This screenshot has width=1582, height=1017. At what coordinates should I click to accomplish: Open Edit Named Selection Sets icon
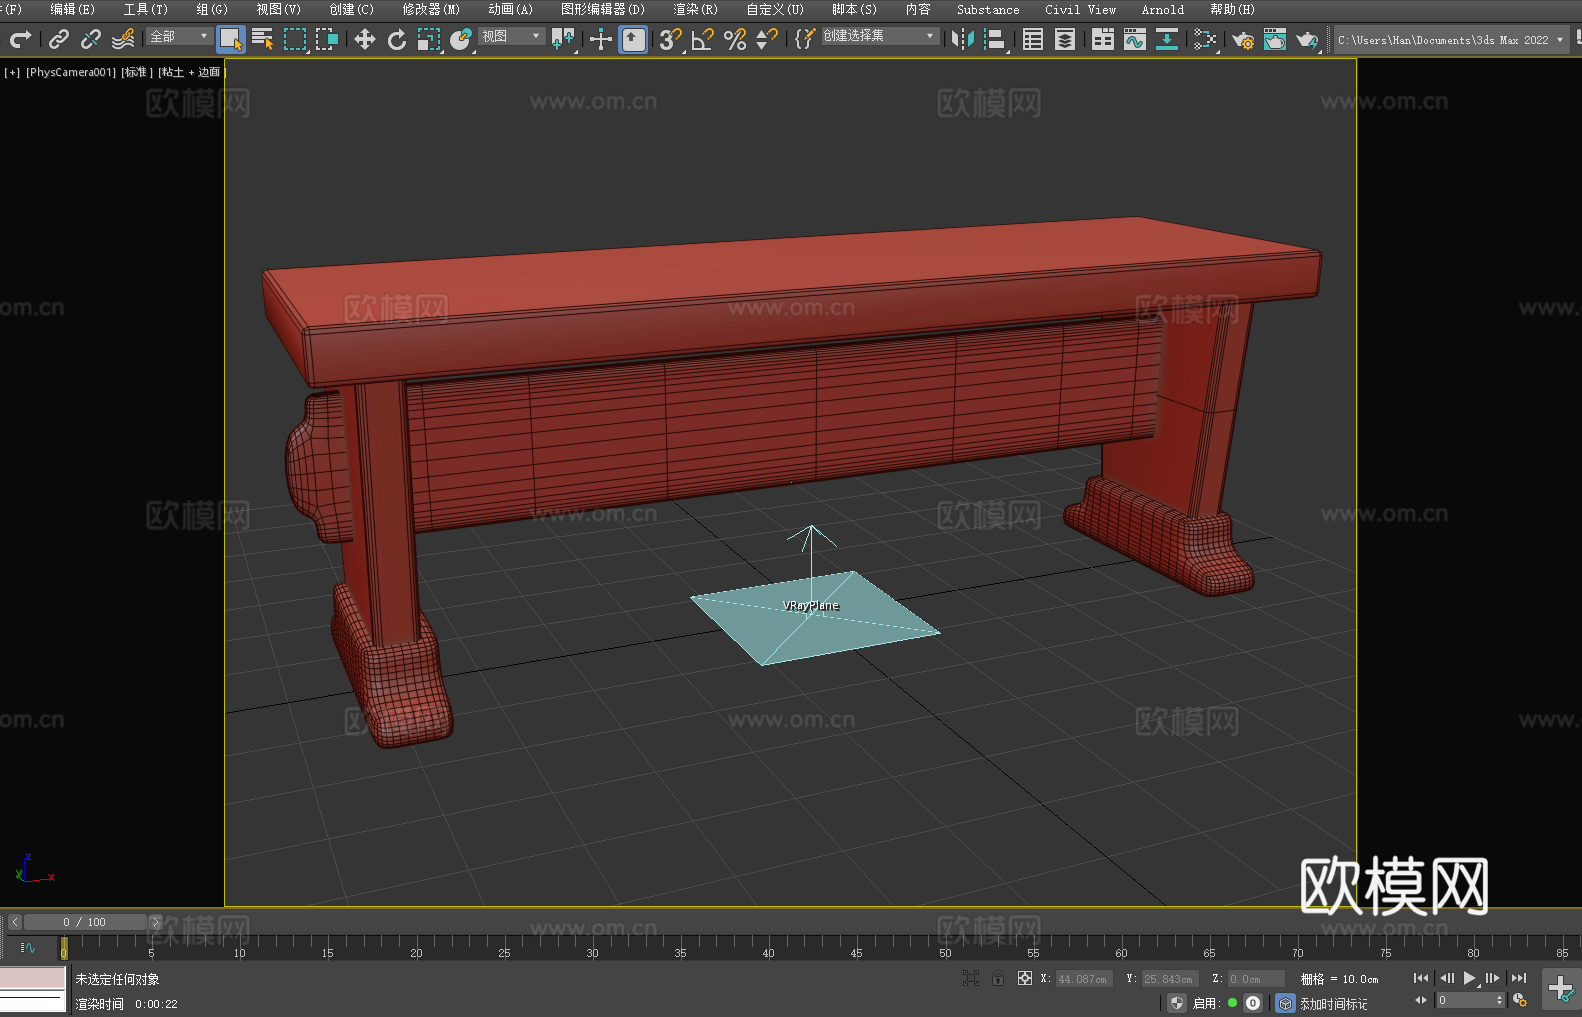(x=805, y=39)
